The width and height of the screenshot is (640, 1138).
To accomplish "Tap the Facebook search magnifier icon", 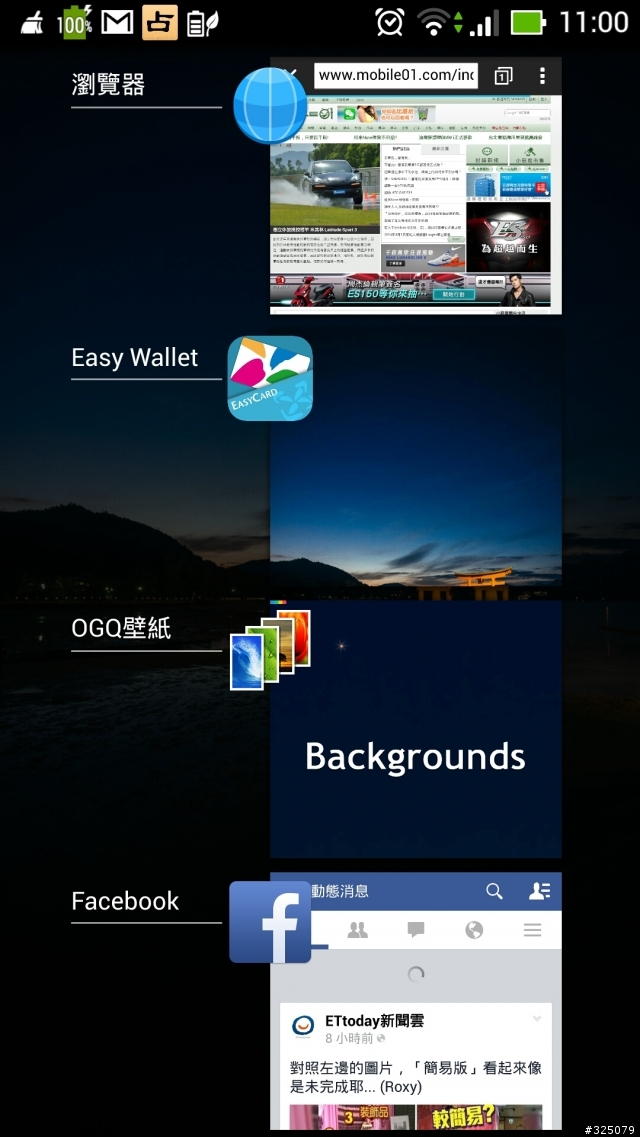I will pyautogui.click(x=494, y=891).
